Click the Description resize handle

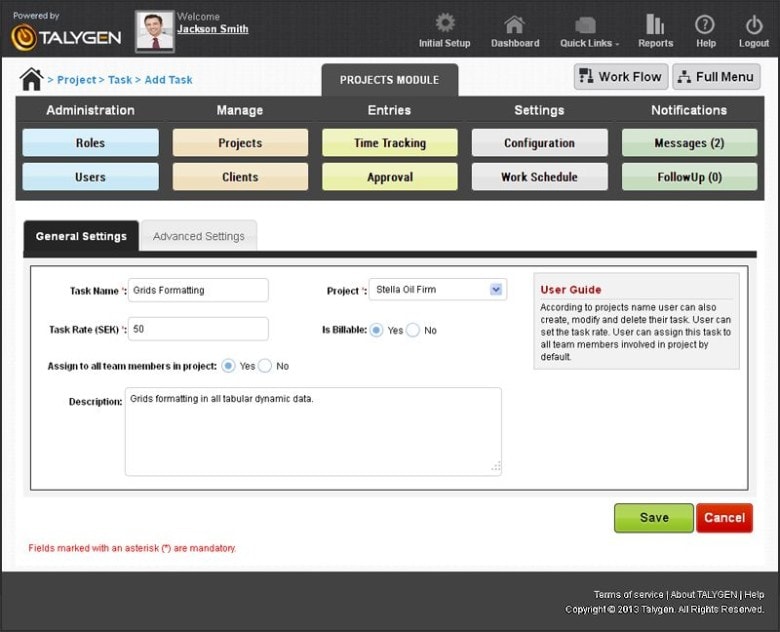[x=496, y=466]
